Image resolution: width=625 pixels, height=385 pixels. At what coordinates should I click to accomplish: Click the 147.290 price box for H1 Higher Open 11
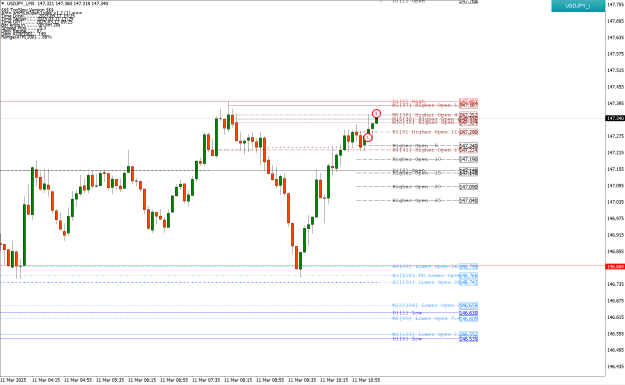point(468,132)
